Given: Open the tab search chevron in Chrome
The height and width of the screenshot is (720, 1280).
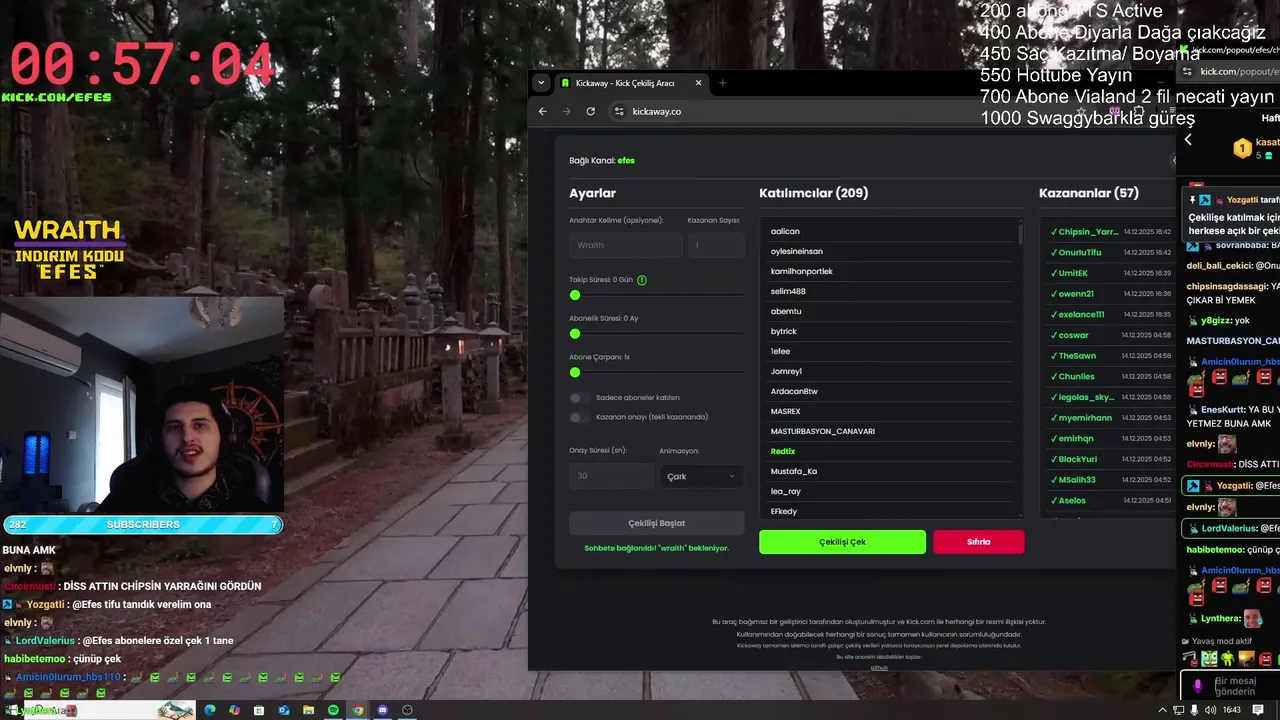Looking at the screenshot, I should tap(541, 83).
